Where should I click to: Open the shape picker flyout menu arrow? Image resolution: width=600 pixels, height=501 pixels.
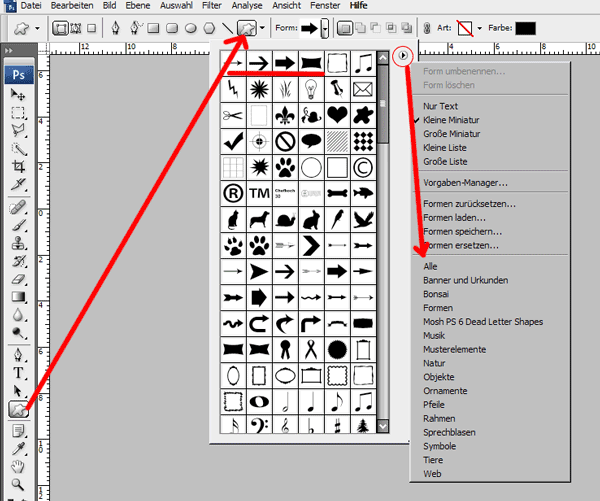pos(403,57)
